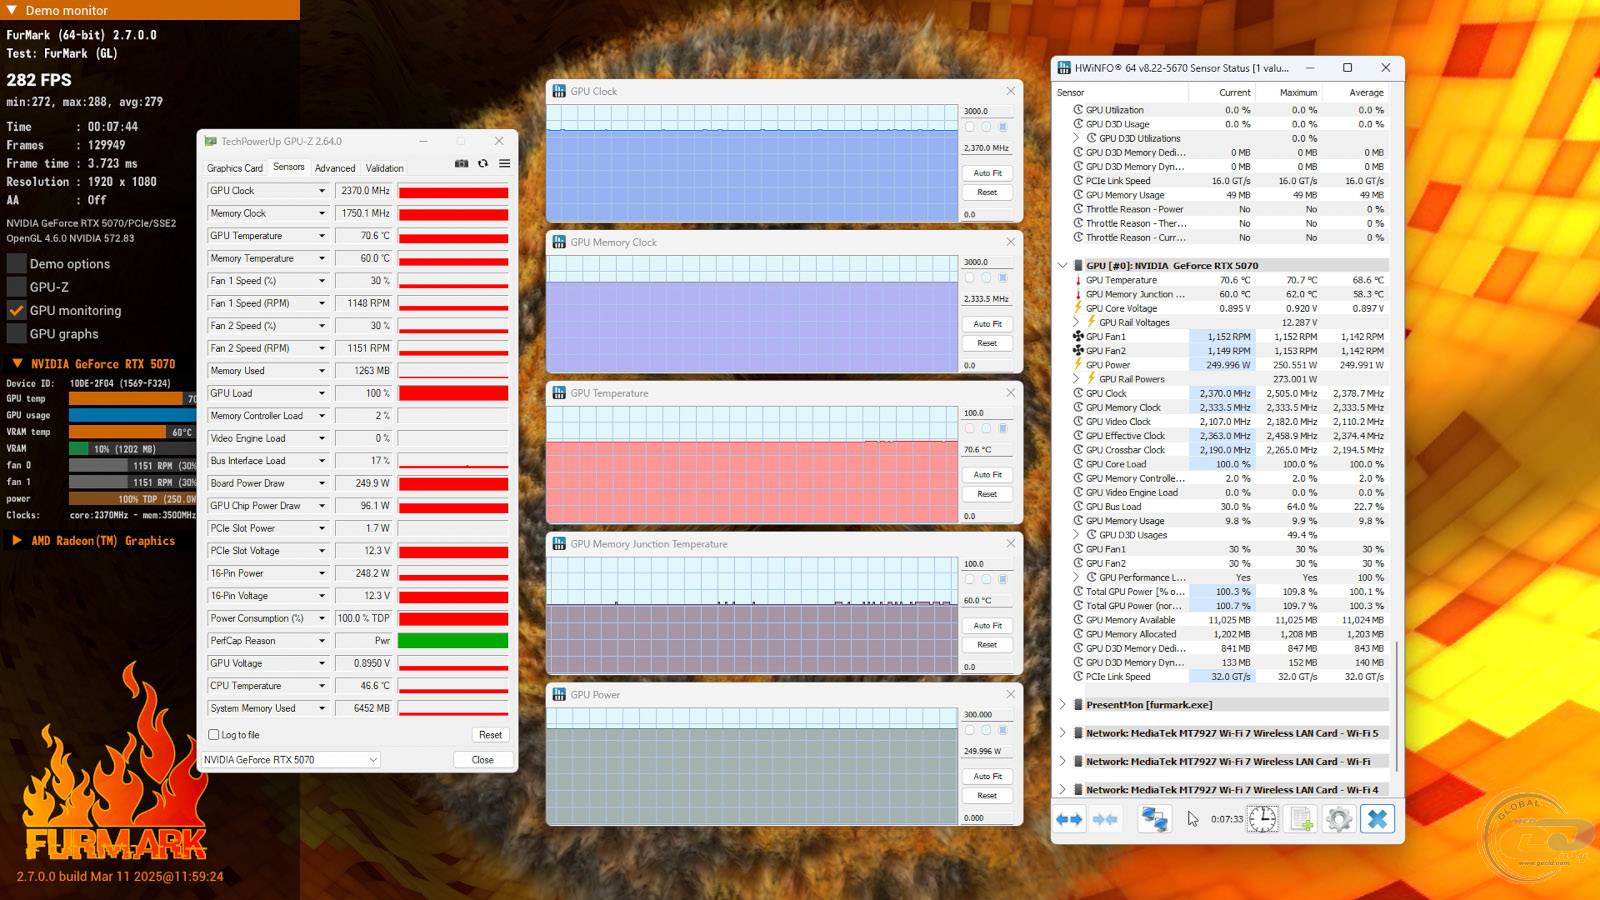Click the GPU-Z title bar app icon
The image size is (1600, 900).
(211, 141)
